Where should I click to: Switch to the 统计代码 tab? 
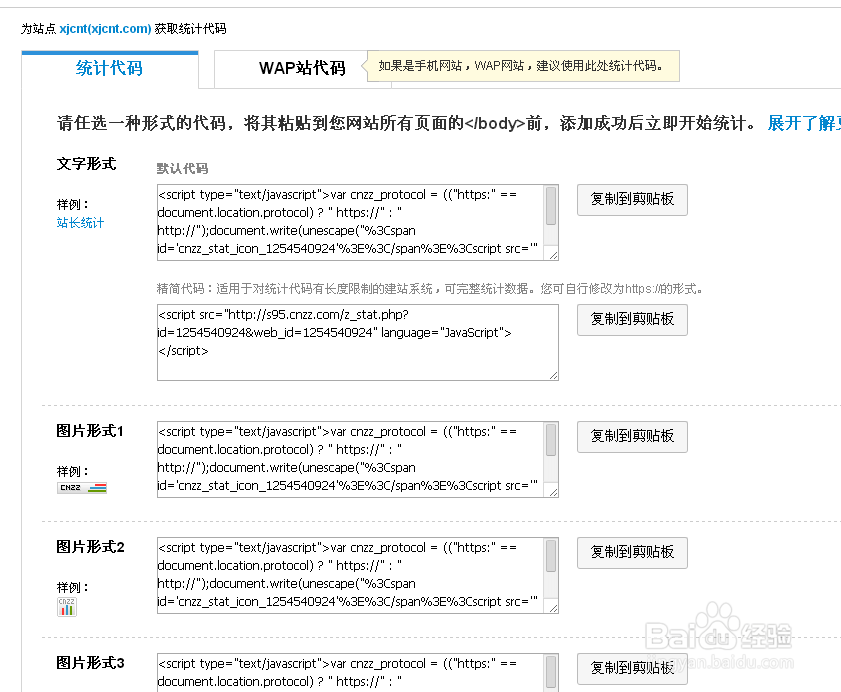pyautogui.click(x=109, y=69)
